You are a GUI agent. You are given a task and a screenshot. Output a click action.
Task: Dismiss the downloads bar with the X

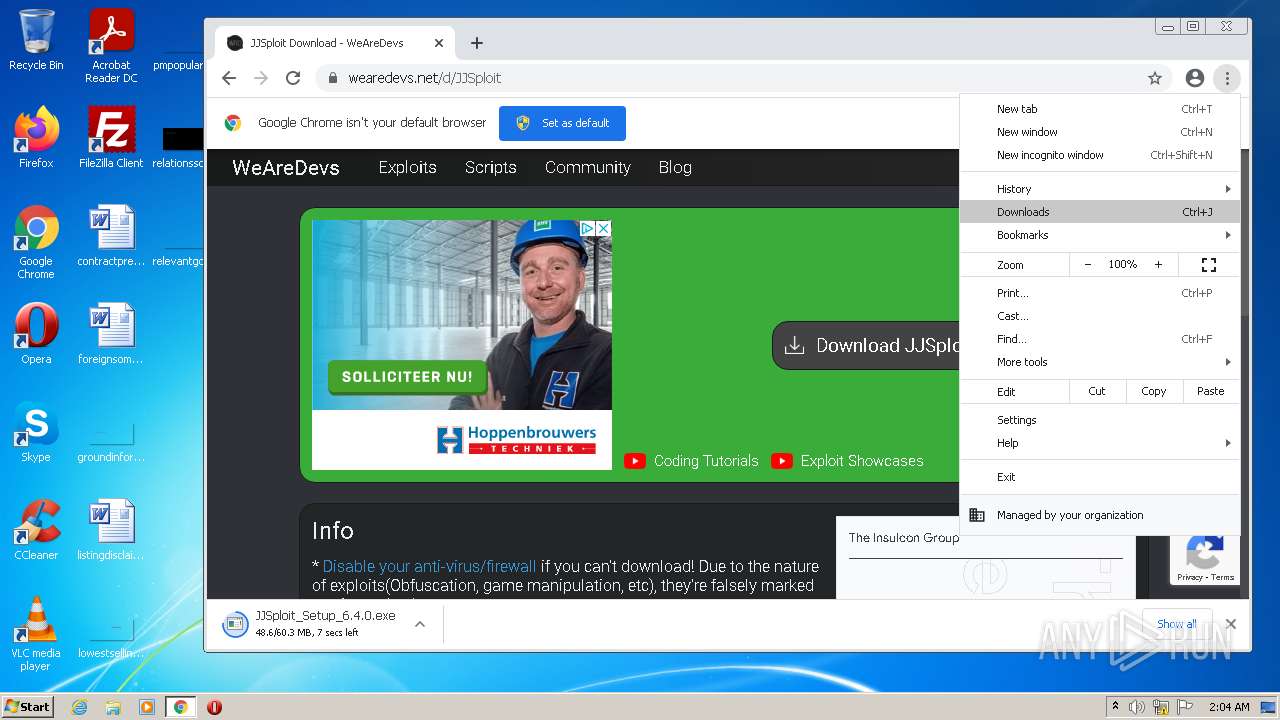click(1231, 624)
